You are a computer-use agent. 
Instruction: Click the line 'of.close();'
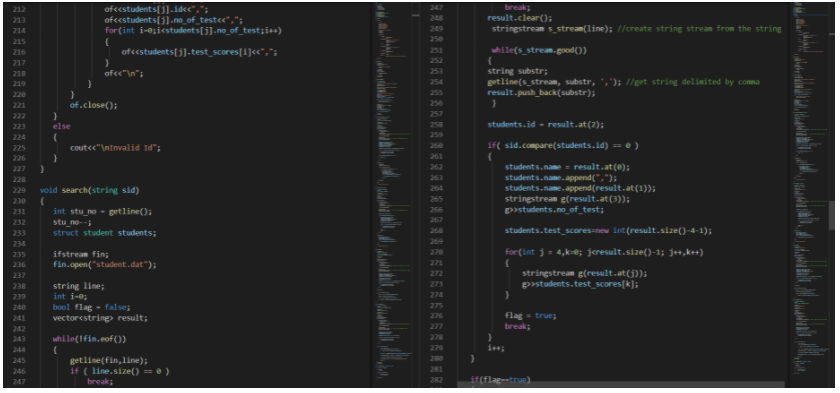click(93, 105)
